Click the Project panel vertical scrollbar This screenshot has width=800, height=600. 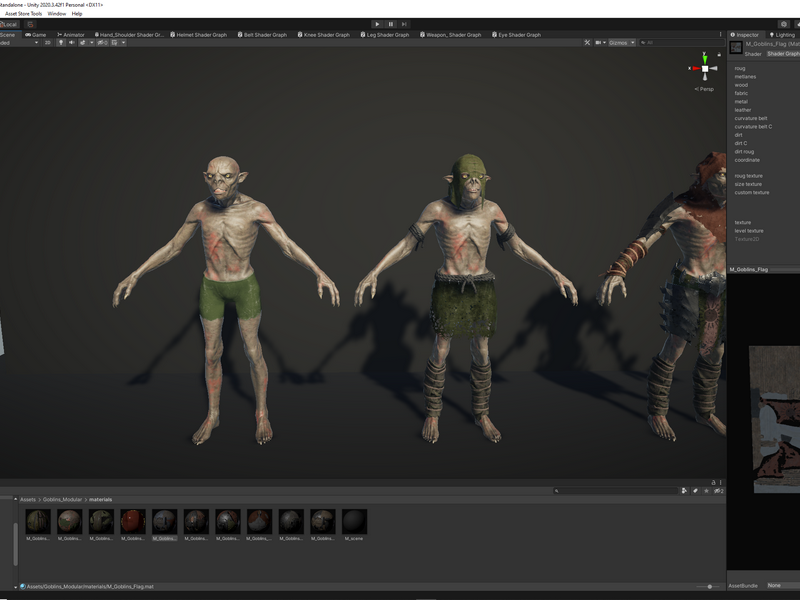tap(15, 543)
